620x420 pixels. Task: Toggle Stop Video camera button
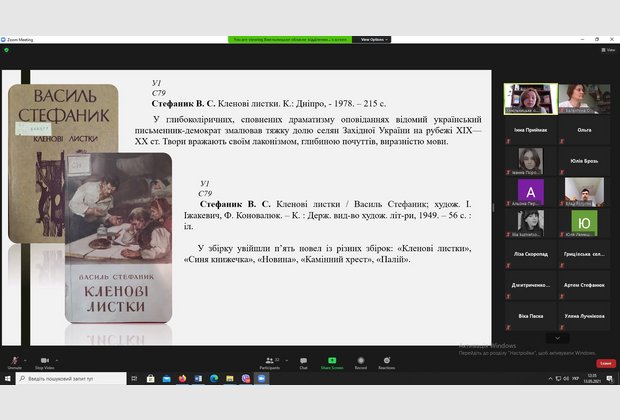[x=44, y=361]
